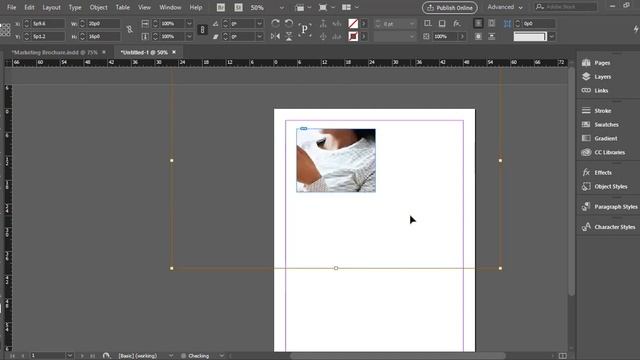The width and height of the screenshot is (640, 360).
Task: Close the Untitled-1 document tab
Action: click(x=174, y=52)
